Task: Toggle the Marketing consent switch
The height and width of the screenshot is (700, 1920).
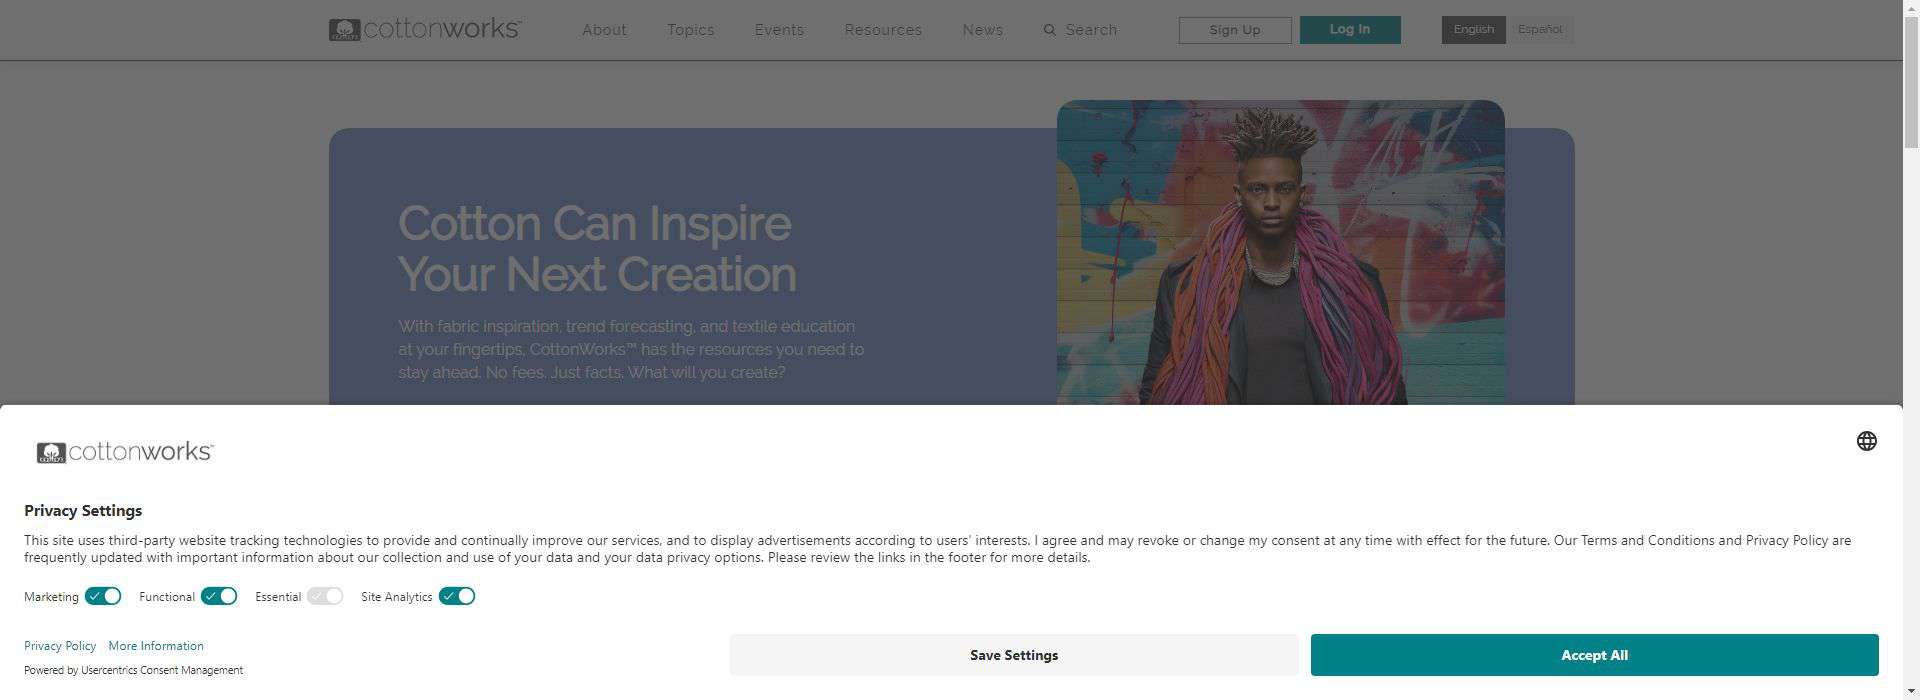Action: [103, 596]
